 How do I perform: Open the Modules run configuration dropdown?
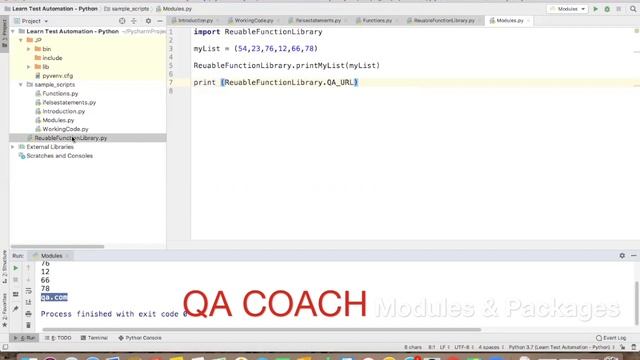click(x=567, y=9)
